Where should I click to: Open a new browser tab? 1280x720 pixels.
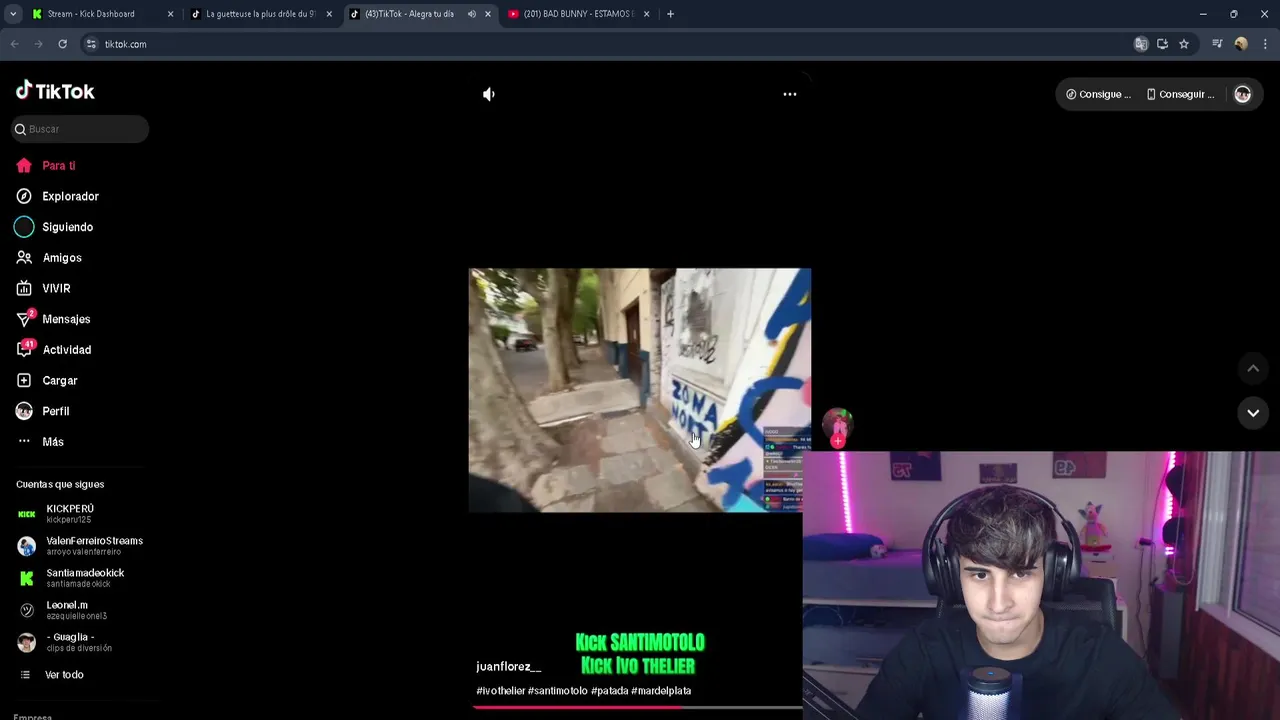coord(670,14)
